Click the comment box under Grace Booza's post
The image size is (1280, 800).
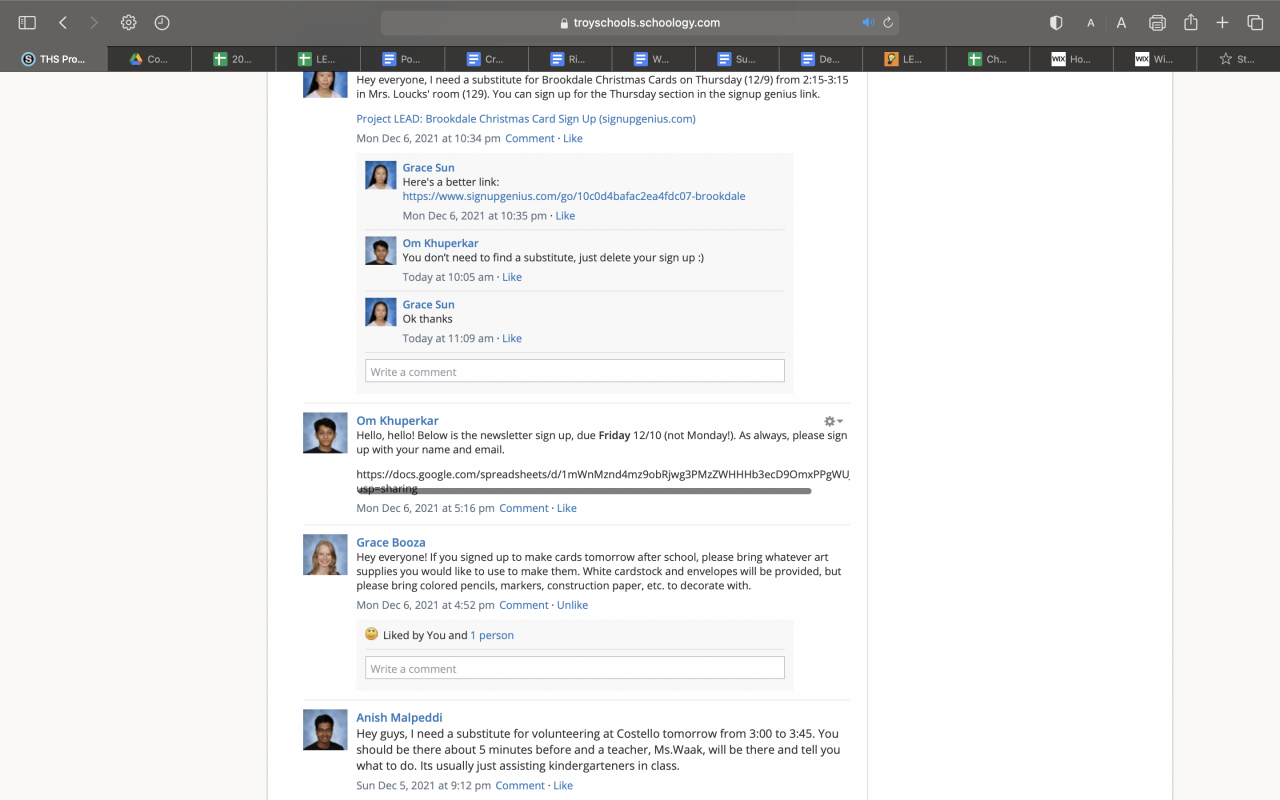pos(575,668)
